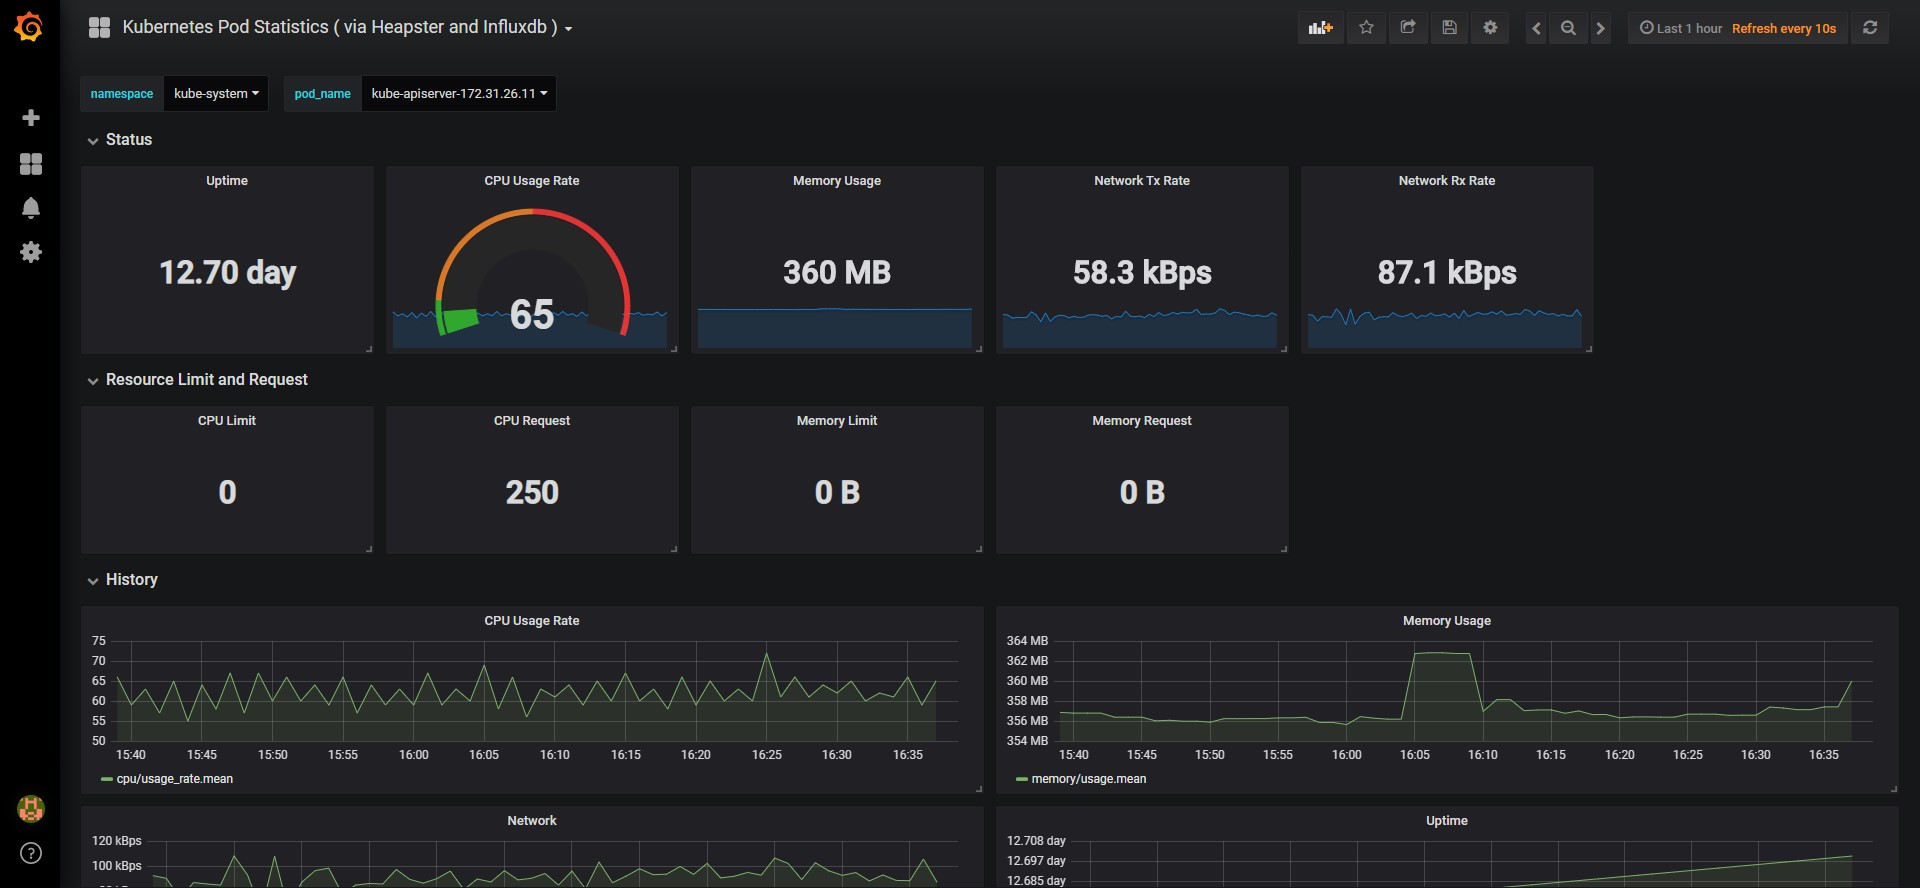Image resolution: width=1920 pixels, height=888 pixels.
Task: Shift time range backwards
Action: click(1536, 28)
